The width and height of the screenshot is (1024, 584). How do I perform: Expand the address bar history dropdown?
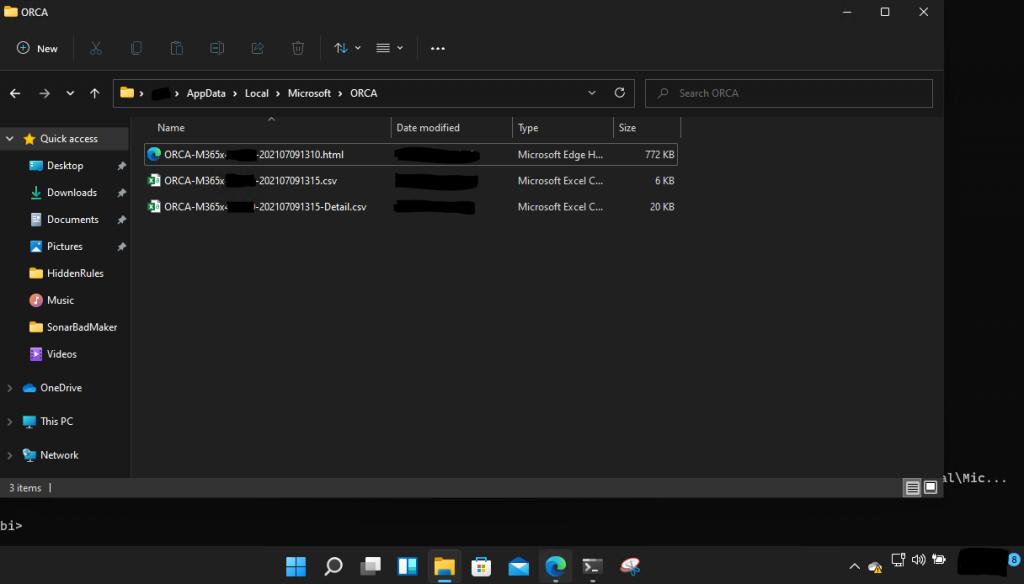click(592, 93)
